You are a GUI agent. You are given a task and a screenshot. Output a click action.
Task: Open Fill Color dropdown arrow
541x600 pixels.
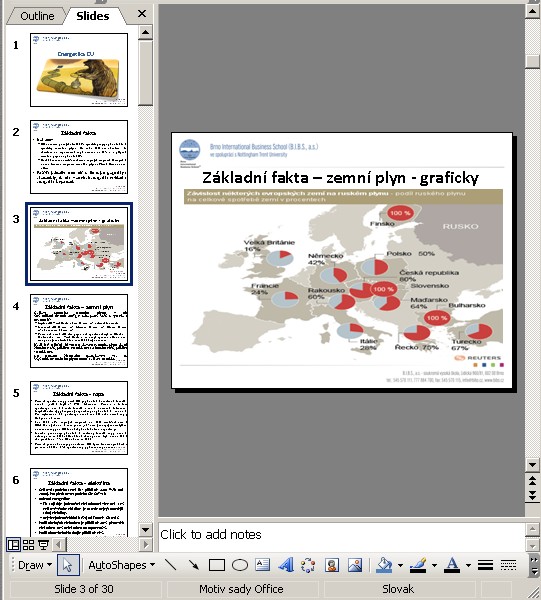tap(400, 565)
